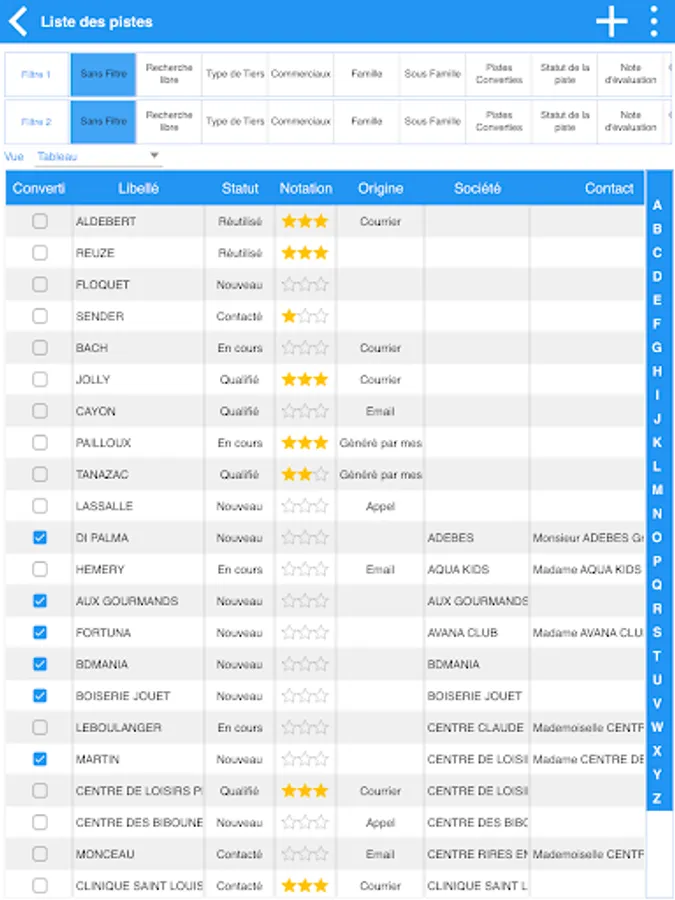
Task: Uncheck Converti for BDMANIA row
Action: coord(40,664)
